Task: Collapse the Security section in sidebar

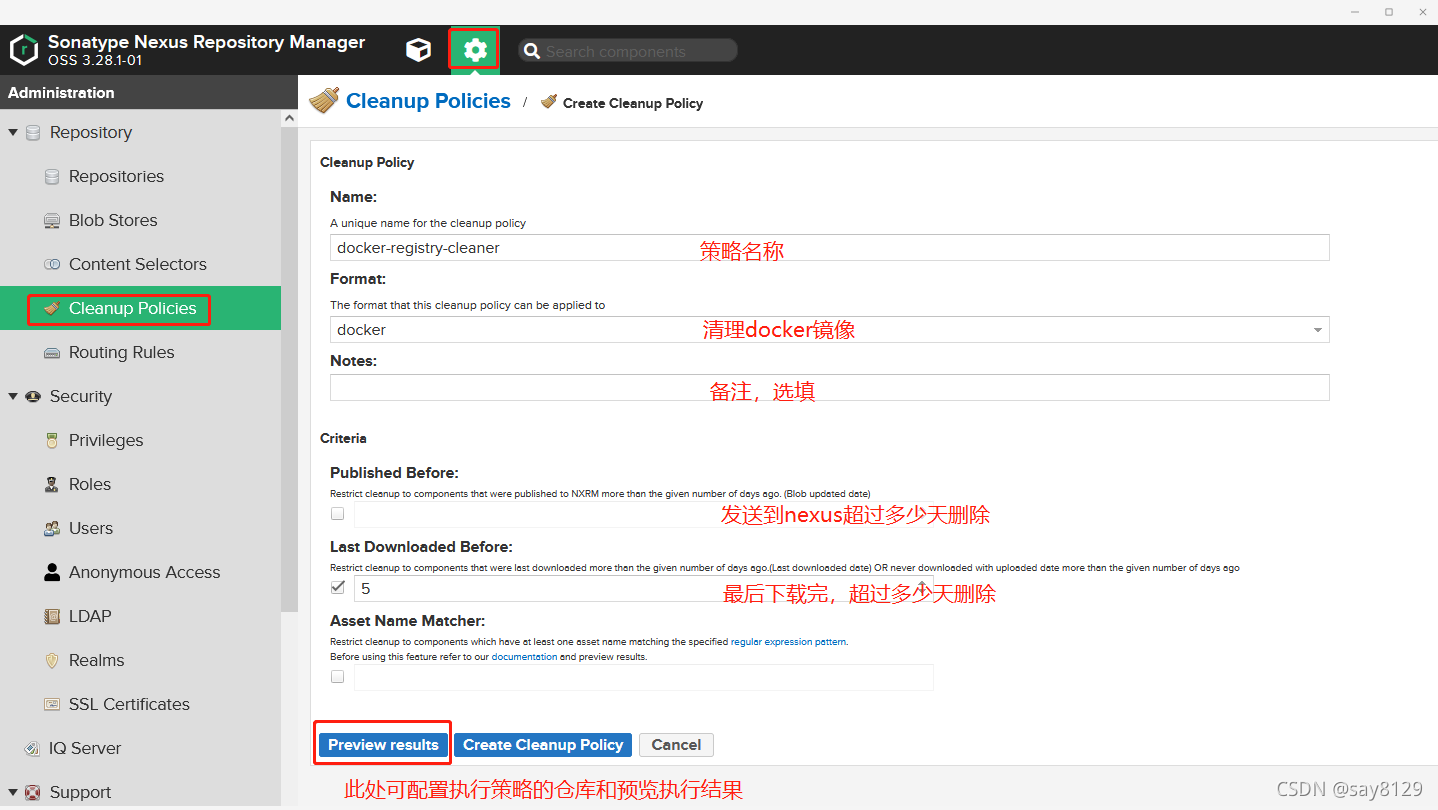Action: 14,396
